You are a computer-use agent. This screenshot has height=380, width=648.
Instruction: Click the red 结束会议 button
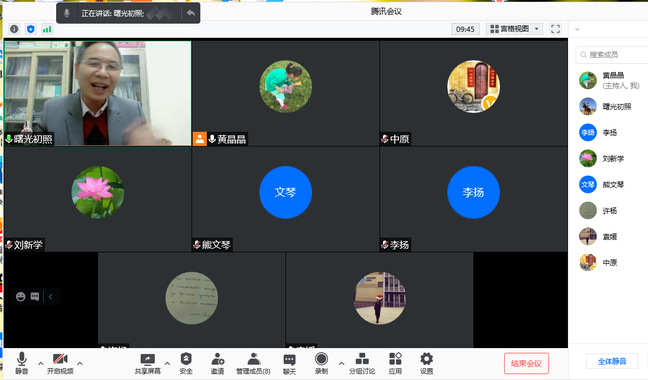click(x=526, y=363)
